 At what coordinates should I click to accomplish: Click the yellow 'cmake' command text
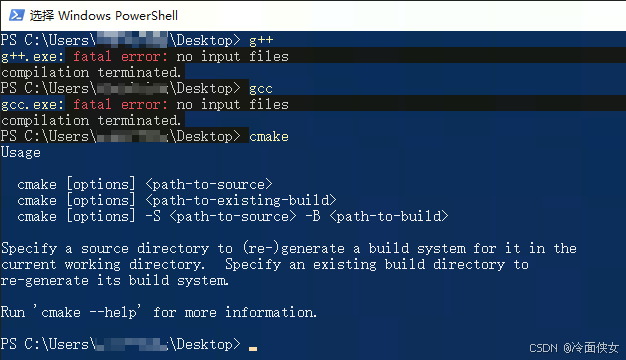(269, 136)
